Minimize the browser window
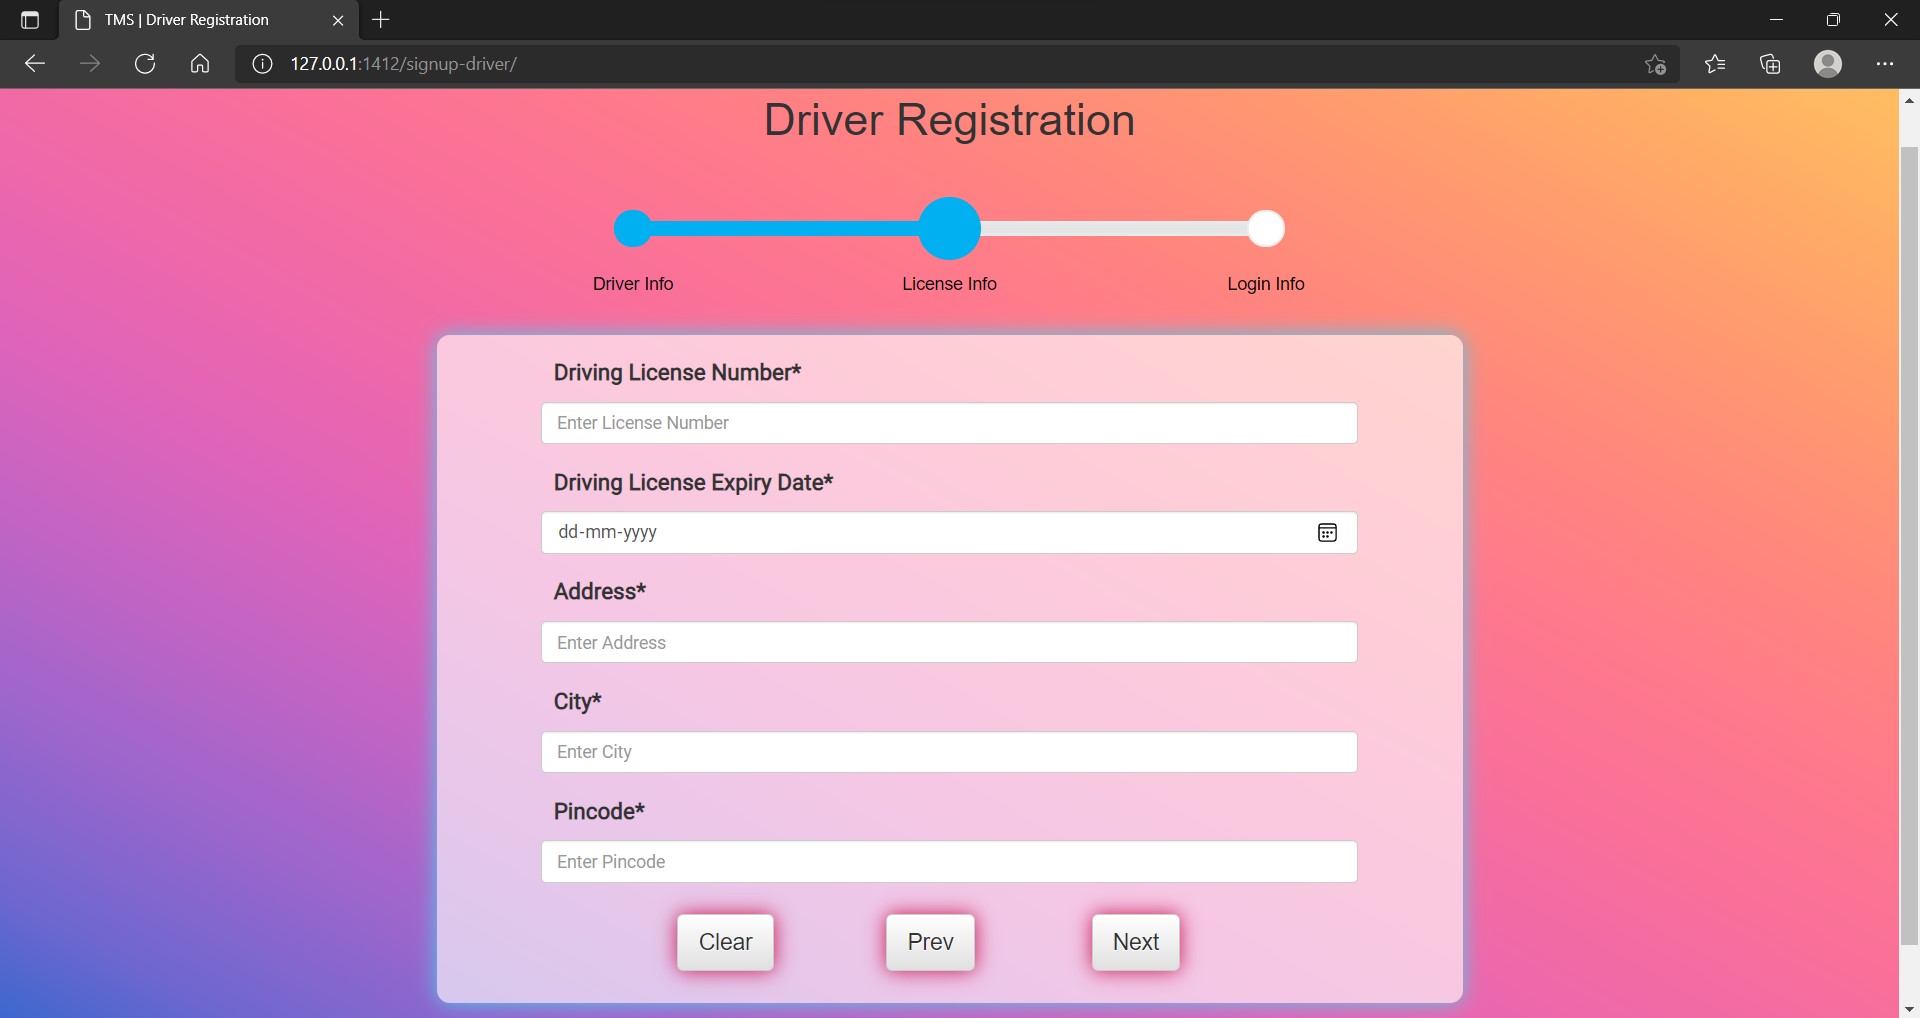Screen dimensions: 1920x1018 point(1776,20)
